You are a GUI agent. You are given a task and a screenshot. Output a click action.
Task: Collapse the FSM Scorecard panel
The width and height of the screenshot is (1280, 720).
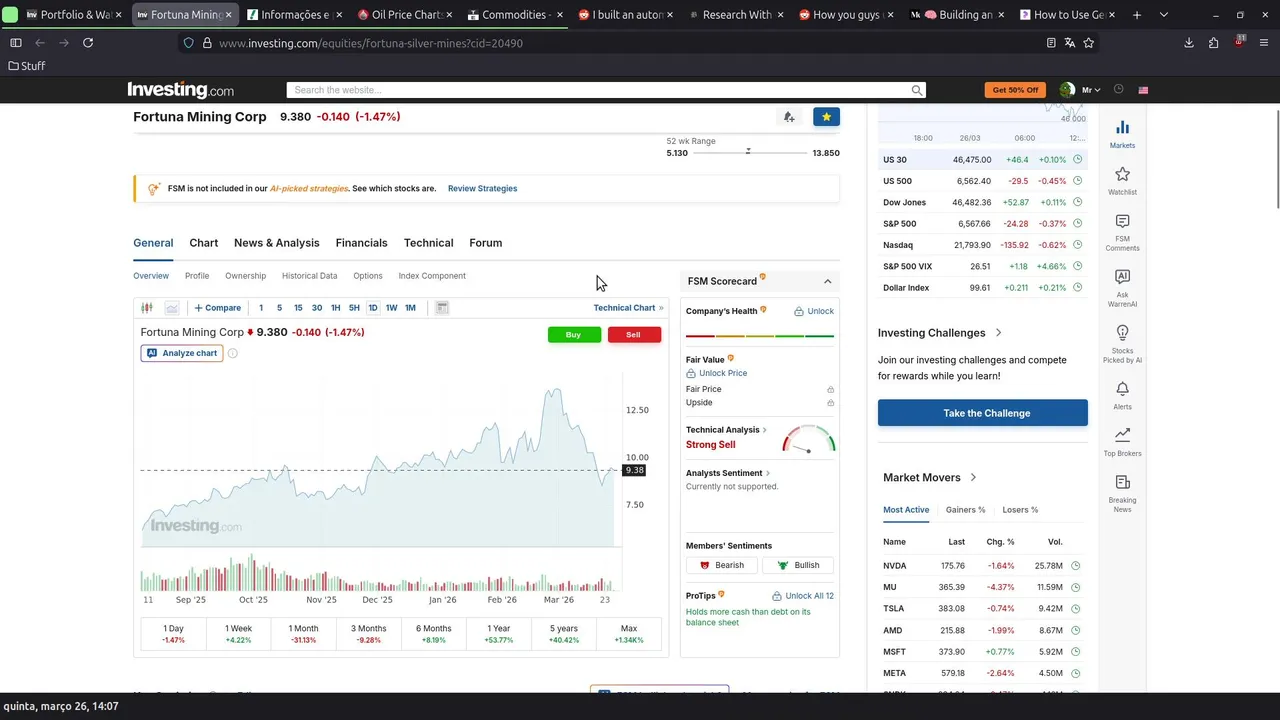click(827, 281)
